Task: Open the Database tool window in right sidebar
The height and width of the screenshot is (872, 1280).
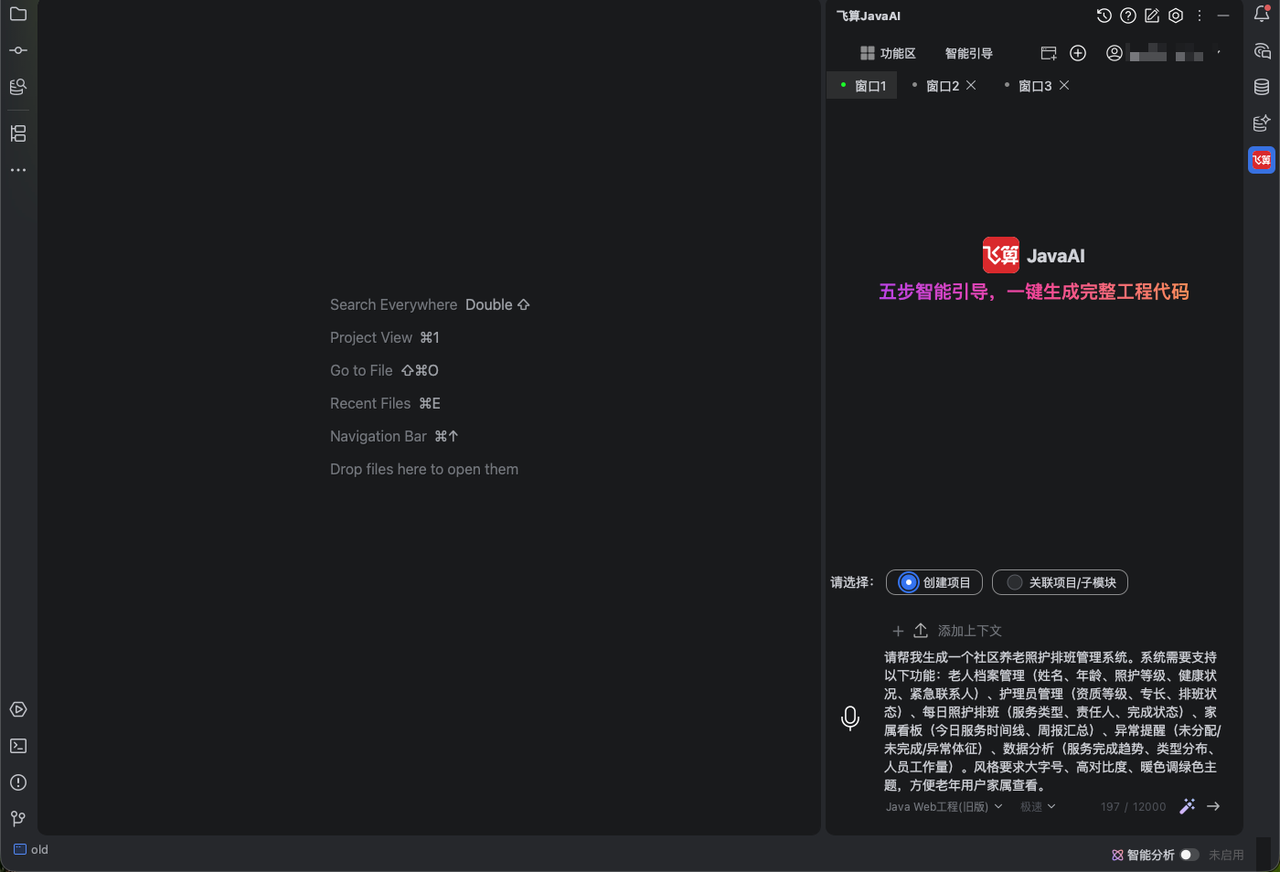Action: click(x=1262, y=87)
